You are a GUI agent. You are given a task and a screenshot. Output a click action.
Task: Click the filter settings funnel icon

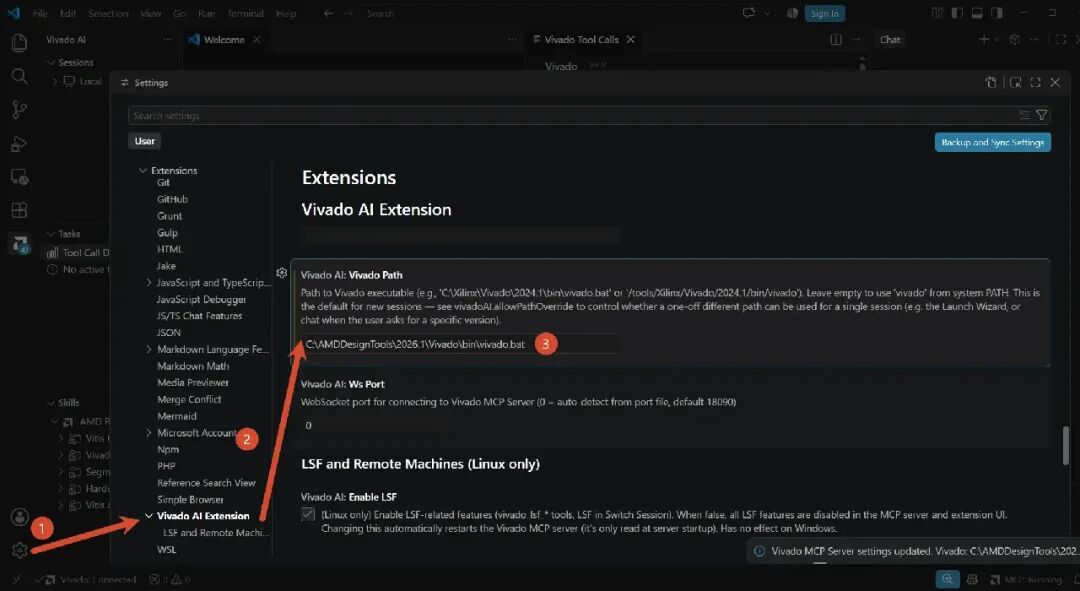click(x=1041, y=115)
